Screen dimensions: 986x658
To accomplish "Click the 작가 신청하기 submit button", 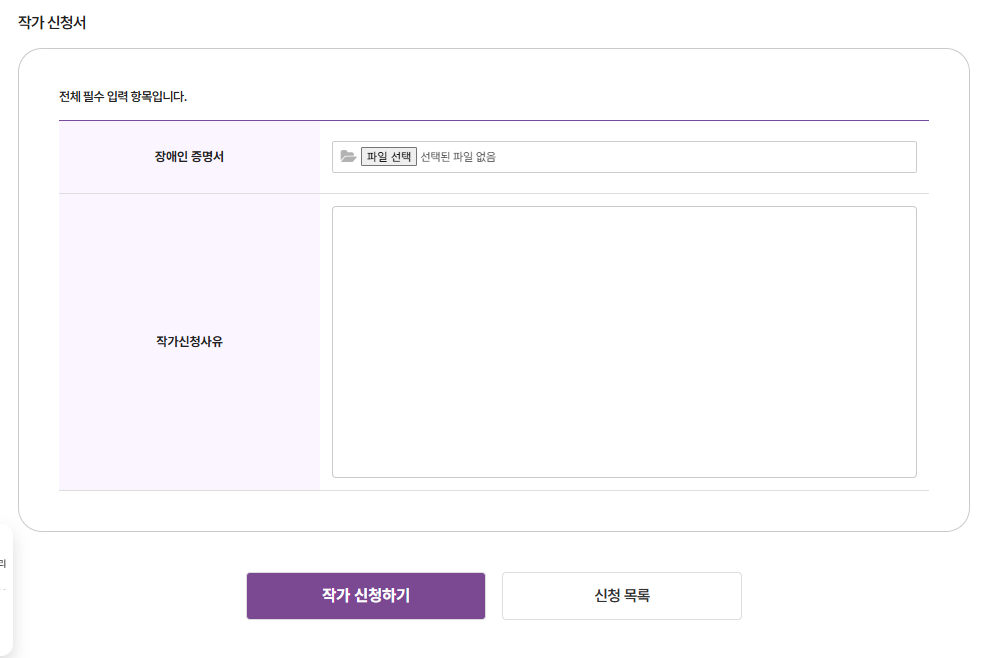I will pyautogui.click(x=365, y=596).
